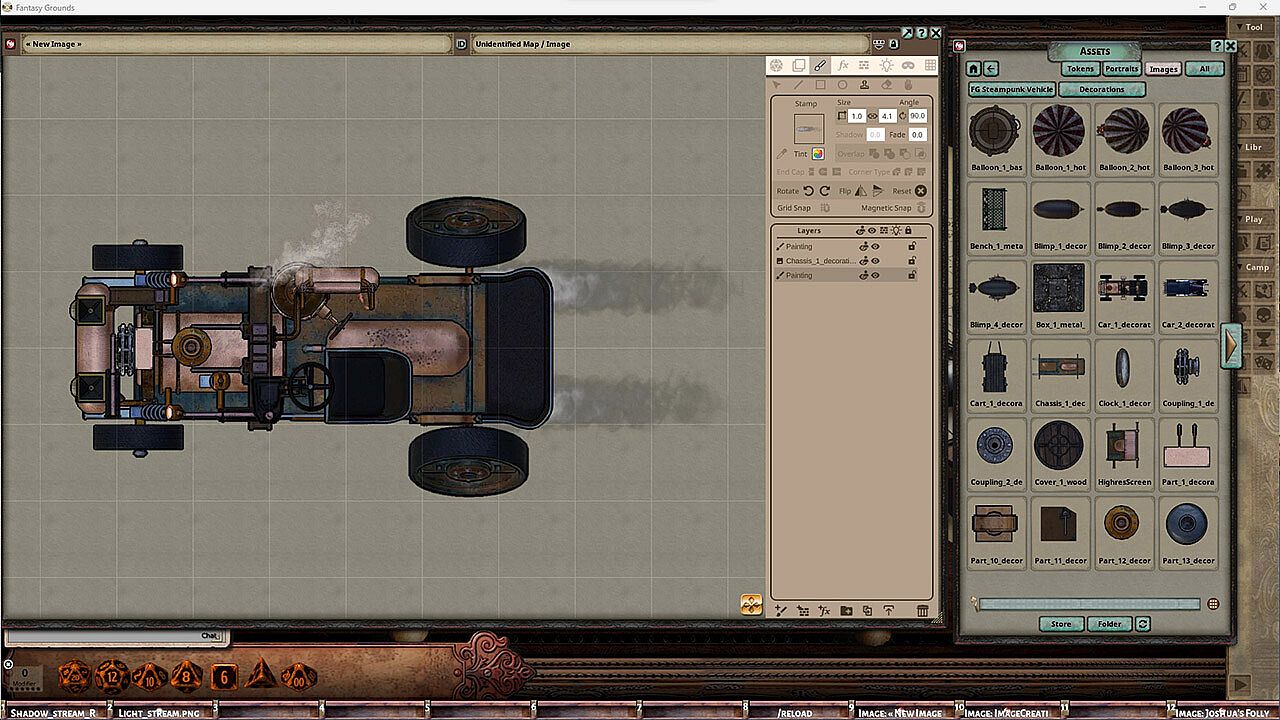Add a new paint layer
1280x720 pixels.
tap(781, 610)
